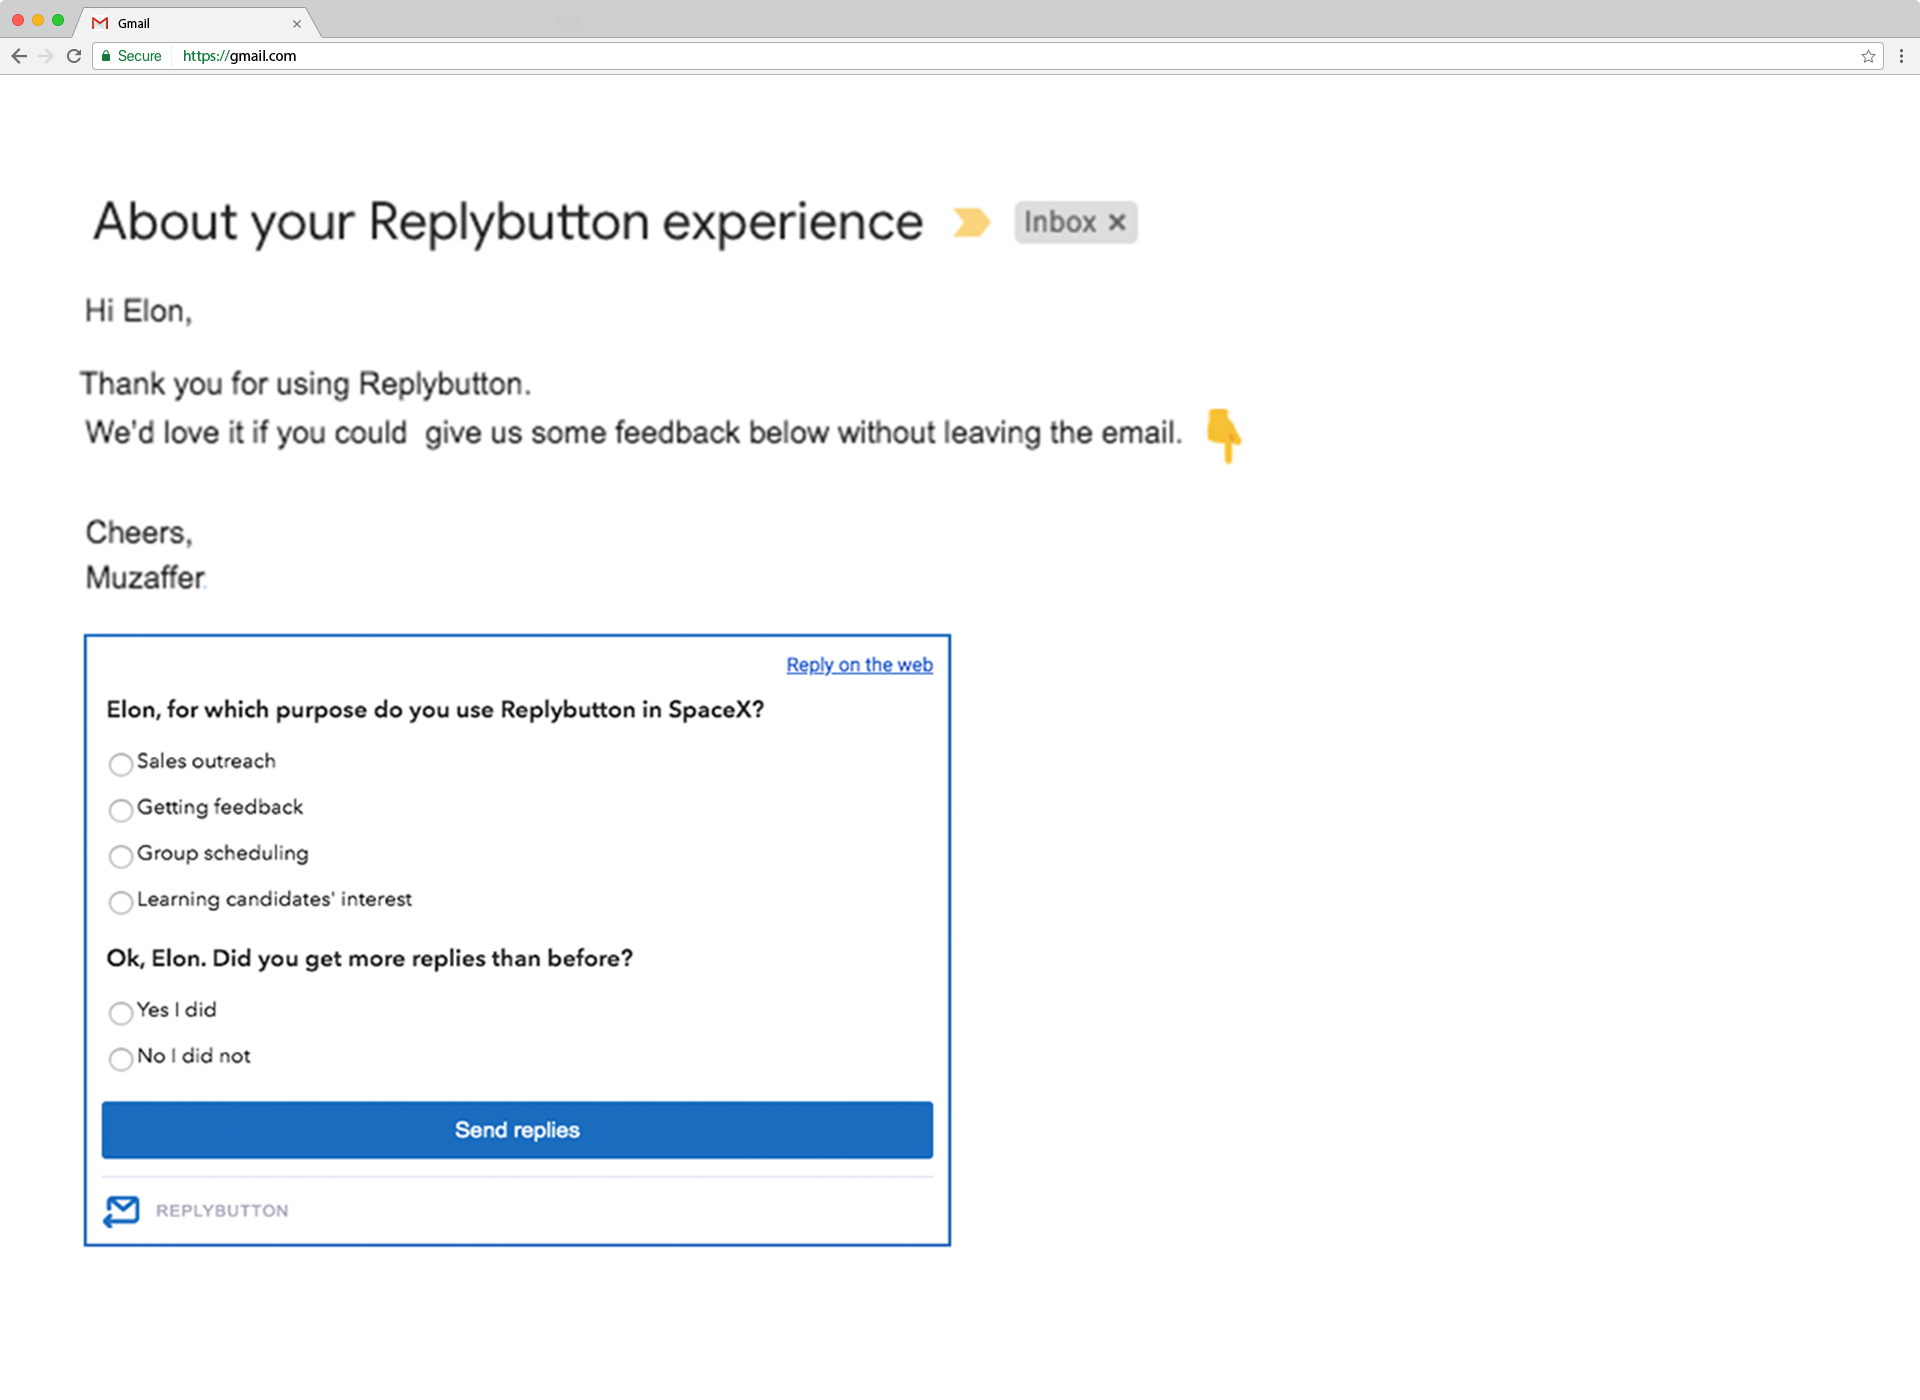The width and height of the screenshot is (1920, 1400).
Task: Open the Chrome three-dot menu
Action: pos(1901,56)
